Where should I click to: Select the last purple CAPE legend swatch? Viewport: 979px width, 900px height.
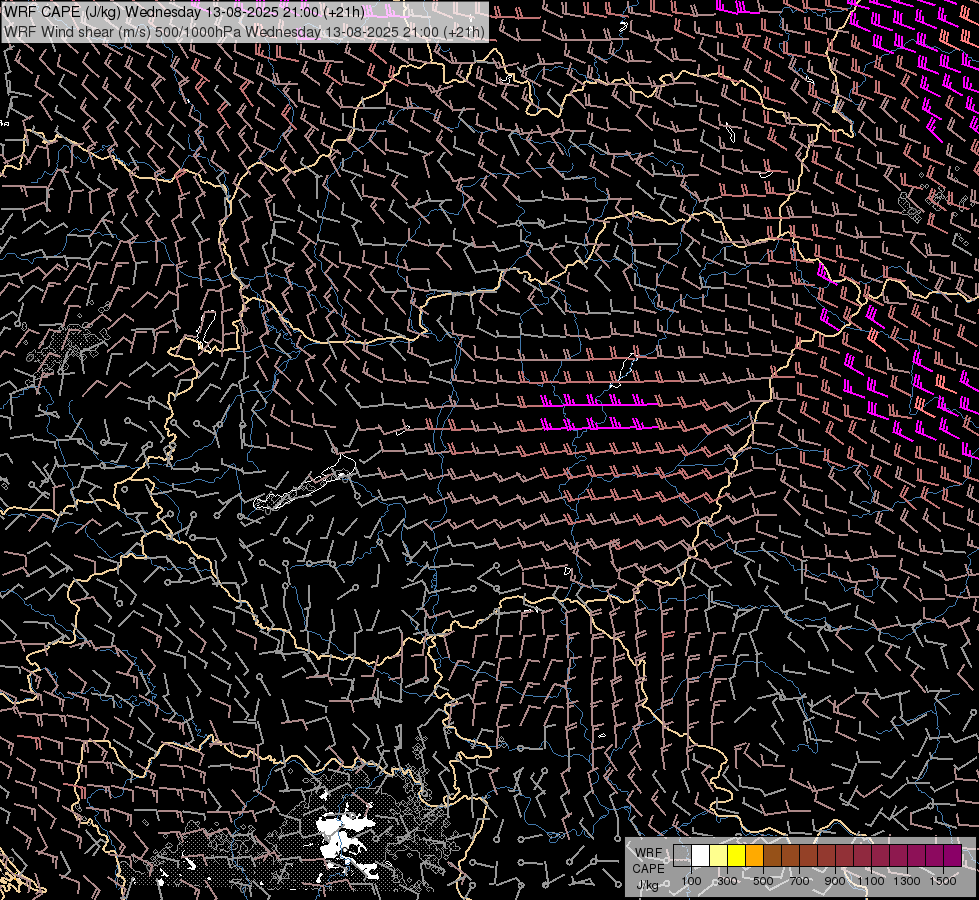(953, 856)
